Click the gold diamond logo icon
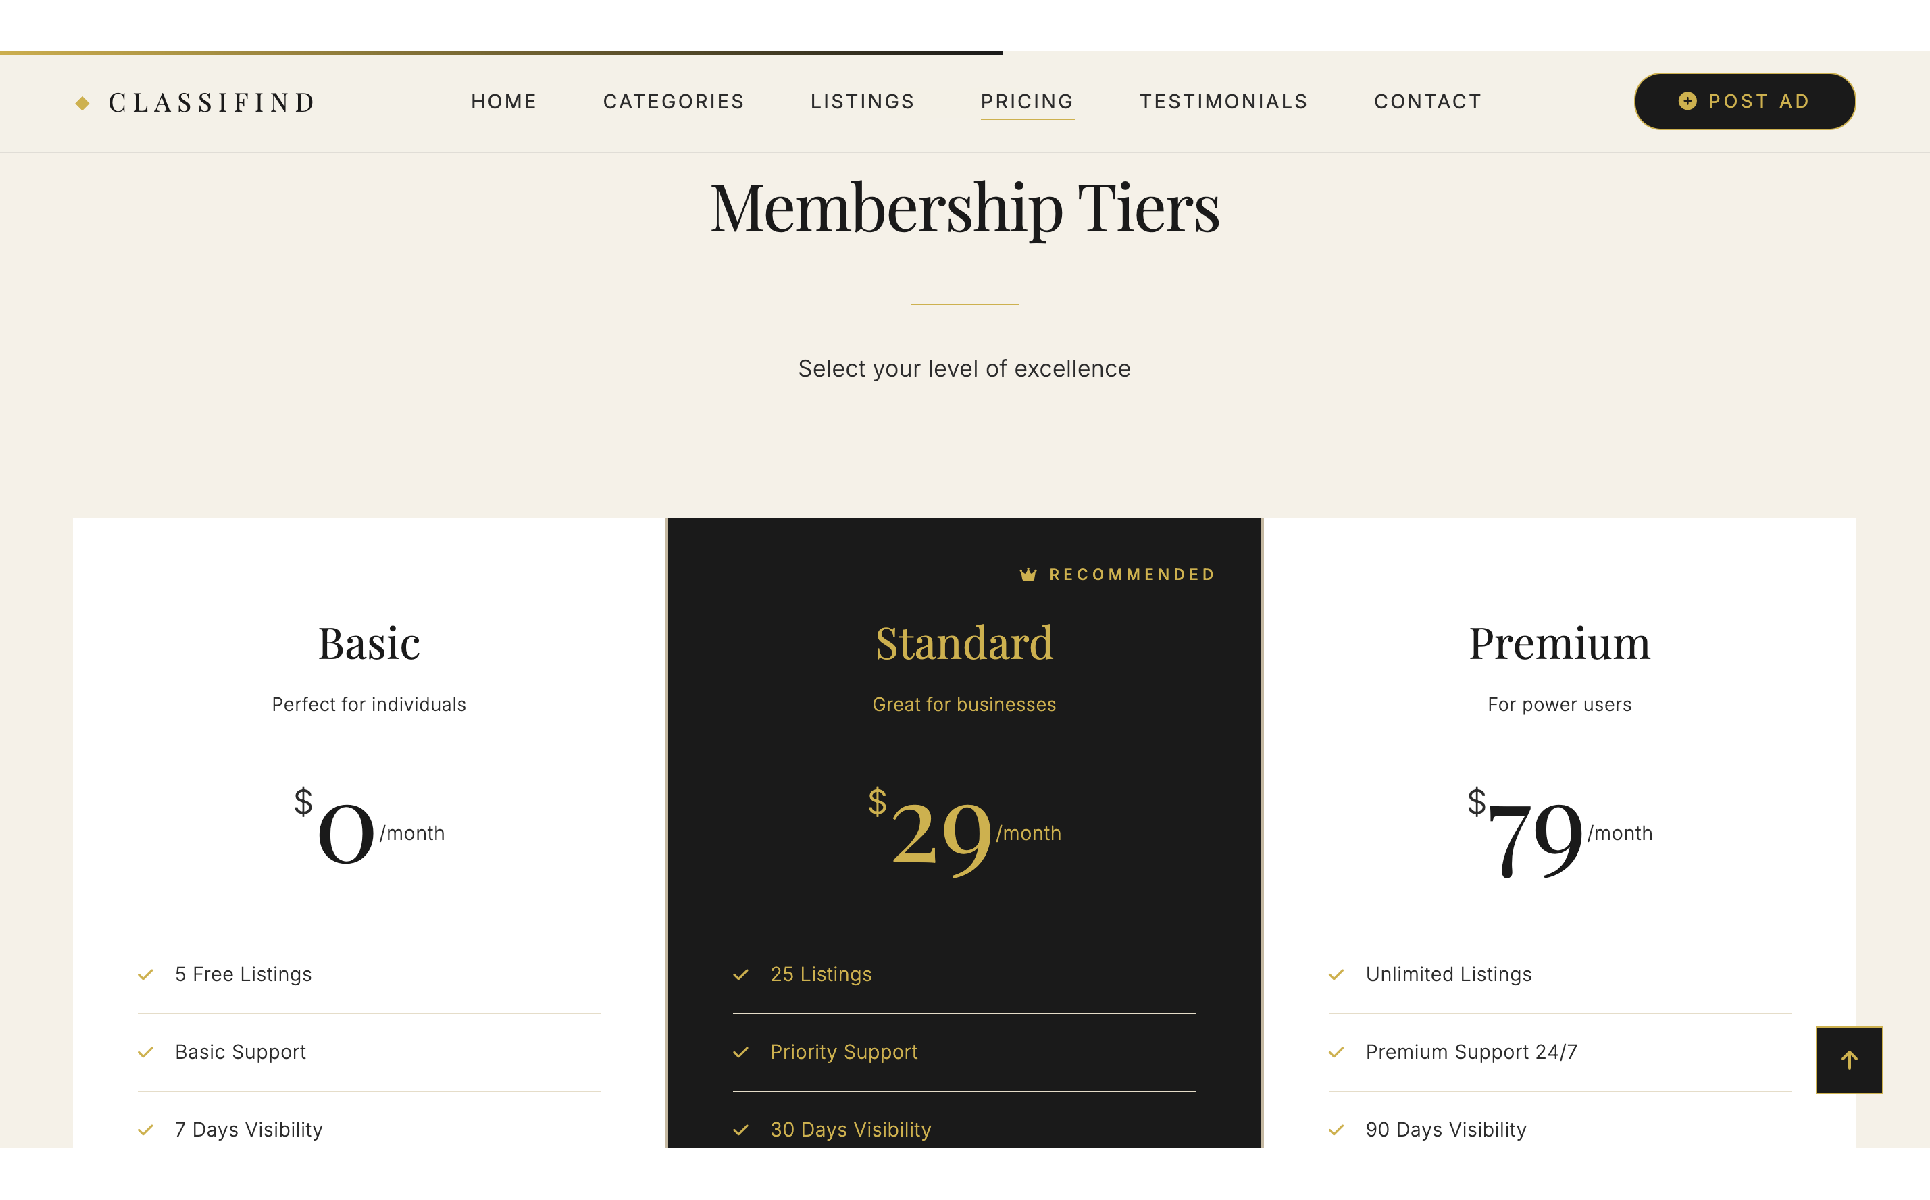 tap(83, 103)
